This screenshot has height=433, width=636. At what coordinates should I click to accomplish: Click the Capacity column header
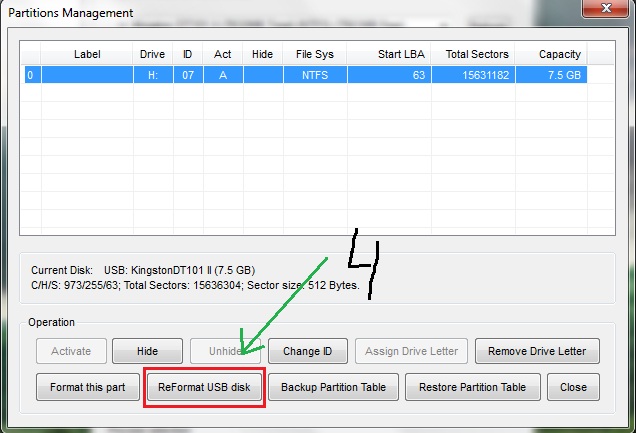coord(559,54)
